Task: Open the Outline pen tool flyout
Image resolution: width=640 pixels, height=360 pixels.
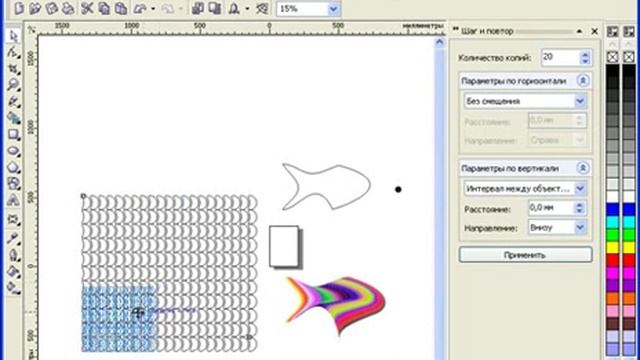Action: 13,256
